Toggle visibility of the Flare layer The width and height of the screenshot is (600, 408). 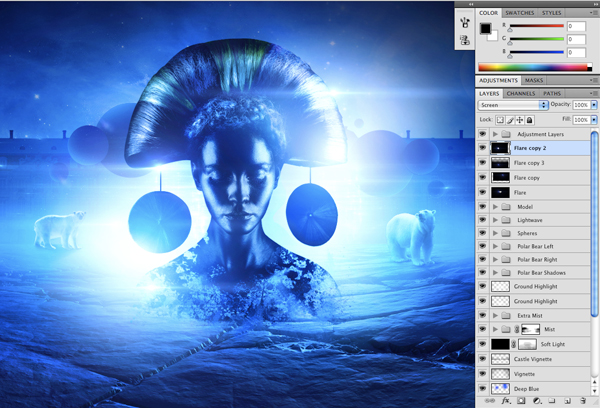pyautogui.click(x=482, y=192)
